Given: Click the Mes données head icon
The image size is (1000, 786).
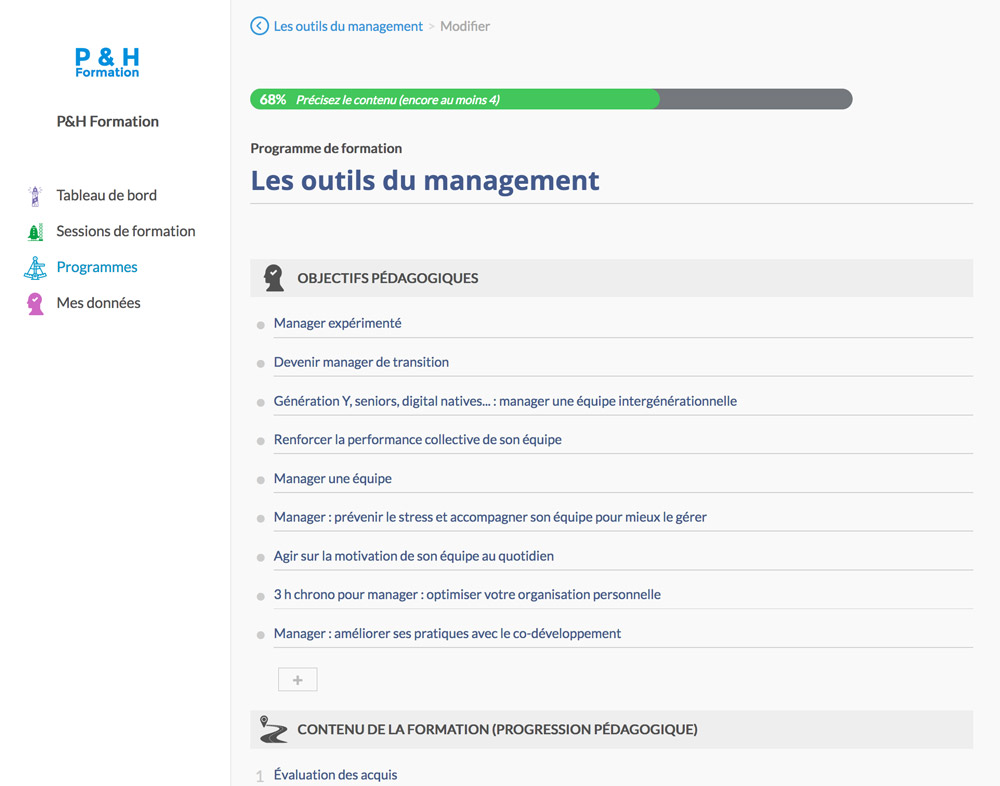Looking at the screenshot, I should coord(35,304).
